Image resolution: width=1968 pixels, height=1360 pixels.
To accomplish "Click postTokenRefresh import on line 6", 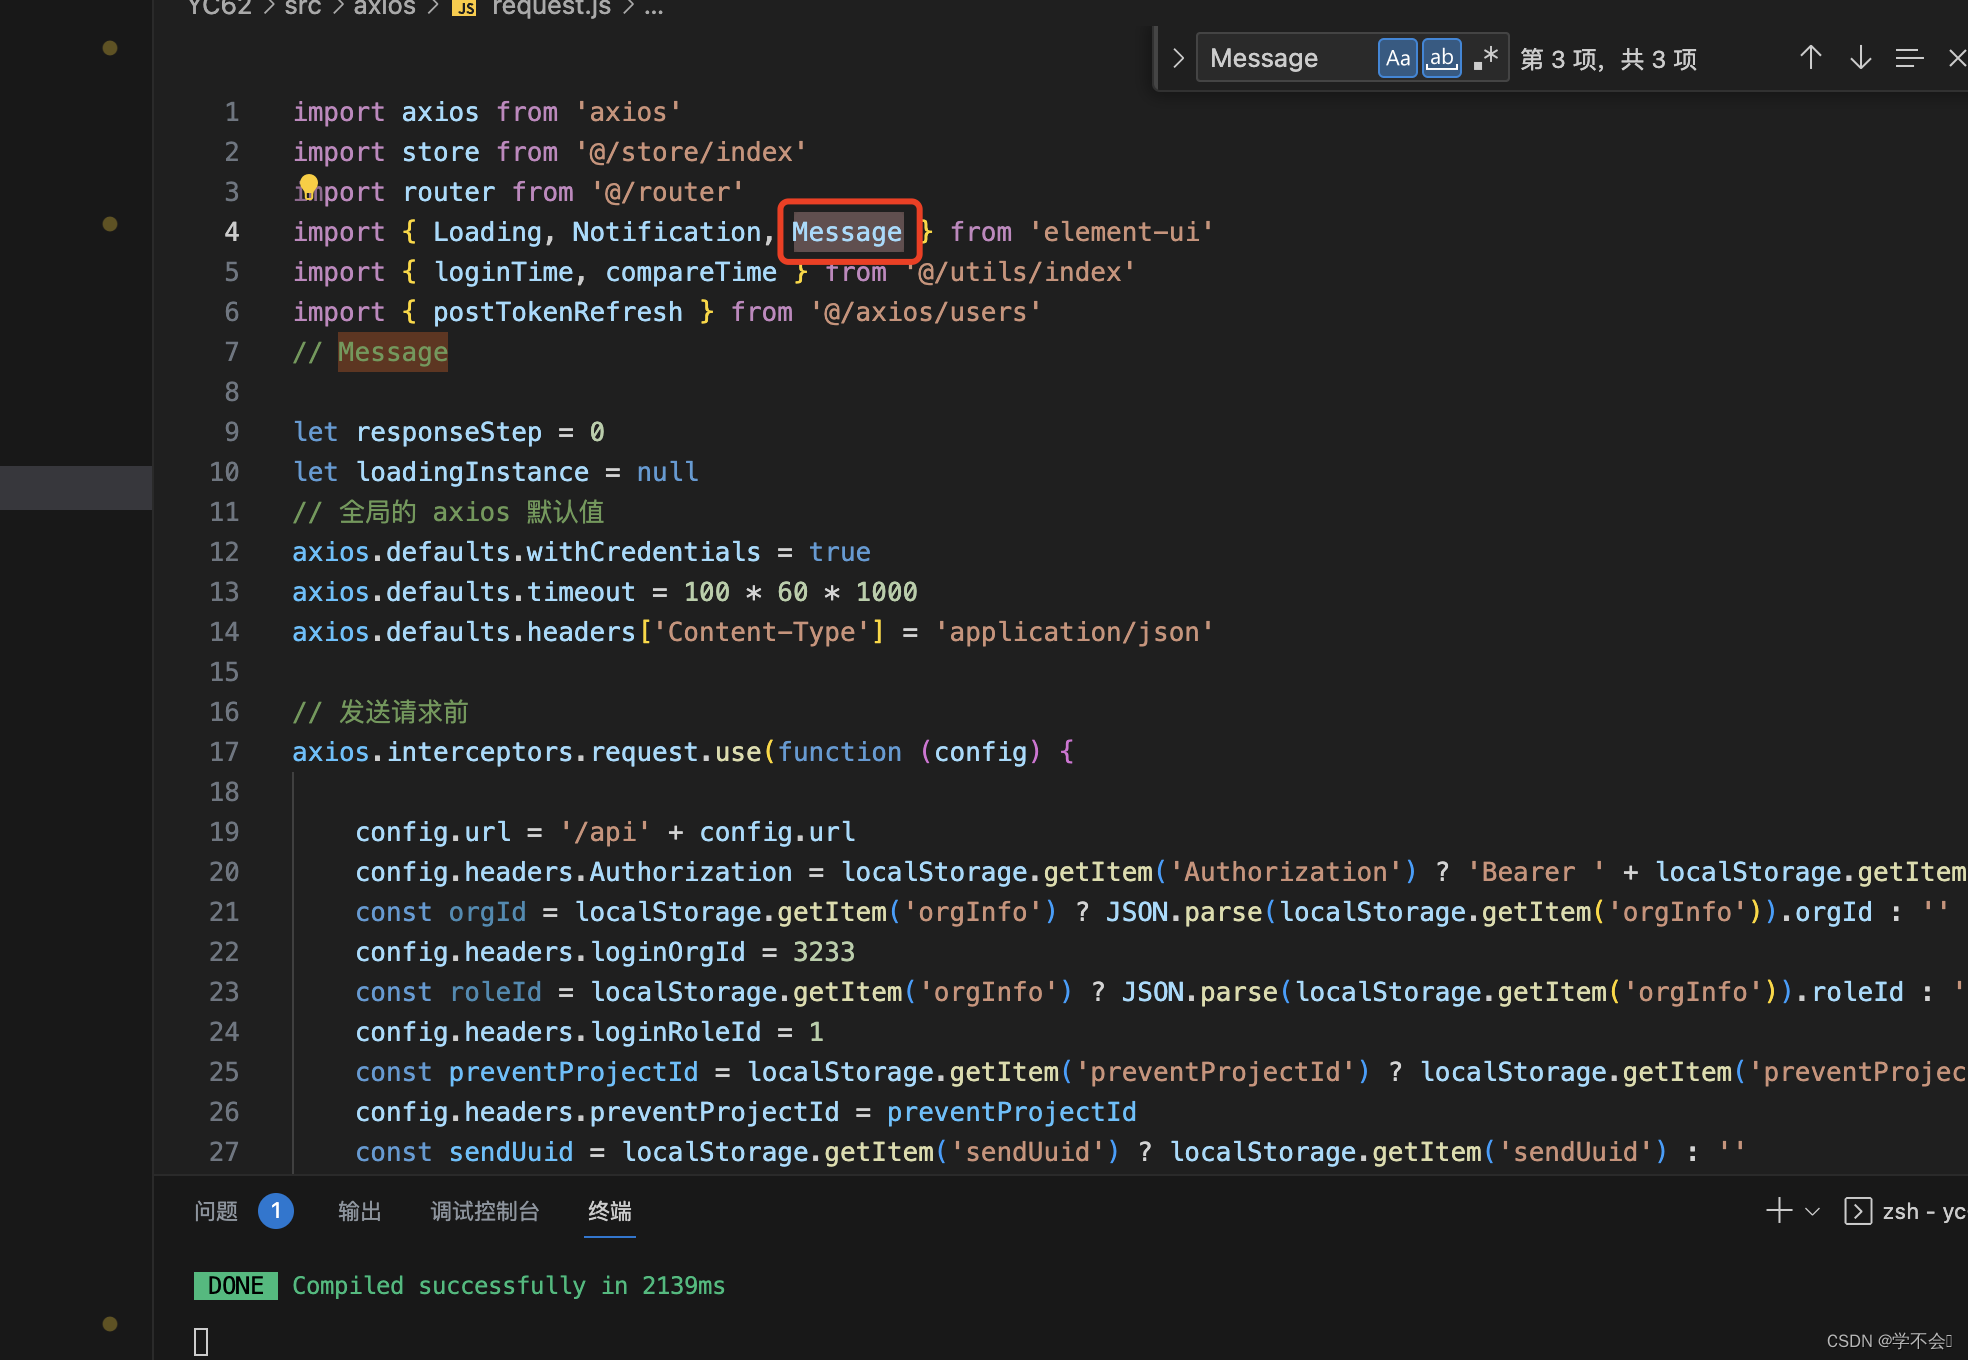I will tap(558, 312).
